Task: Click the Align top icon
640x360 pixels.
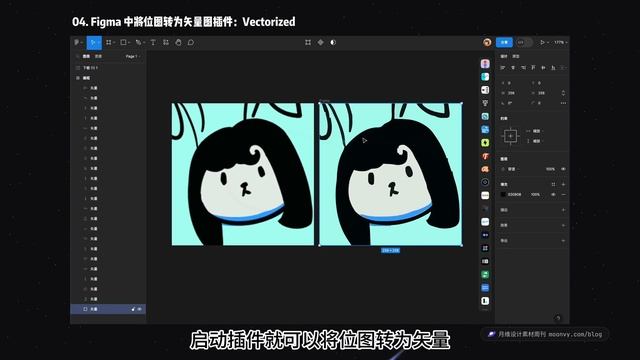Action: coord(533,68)
